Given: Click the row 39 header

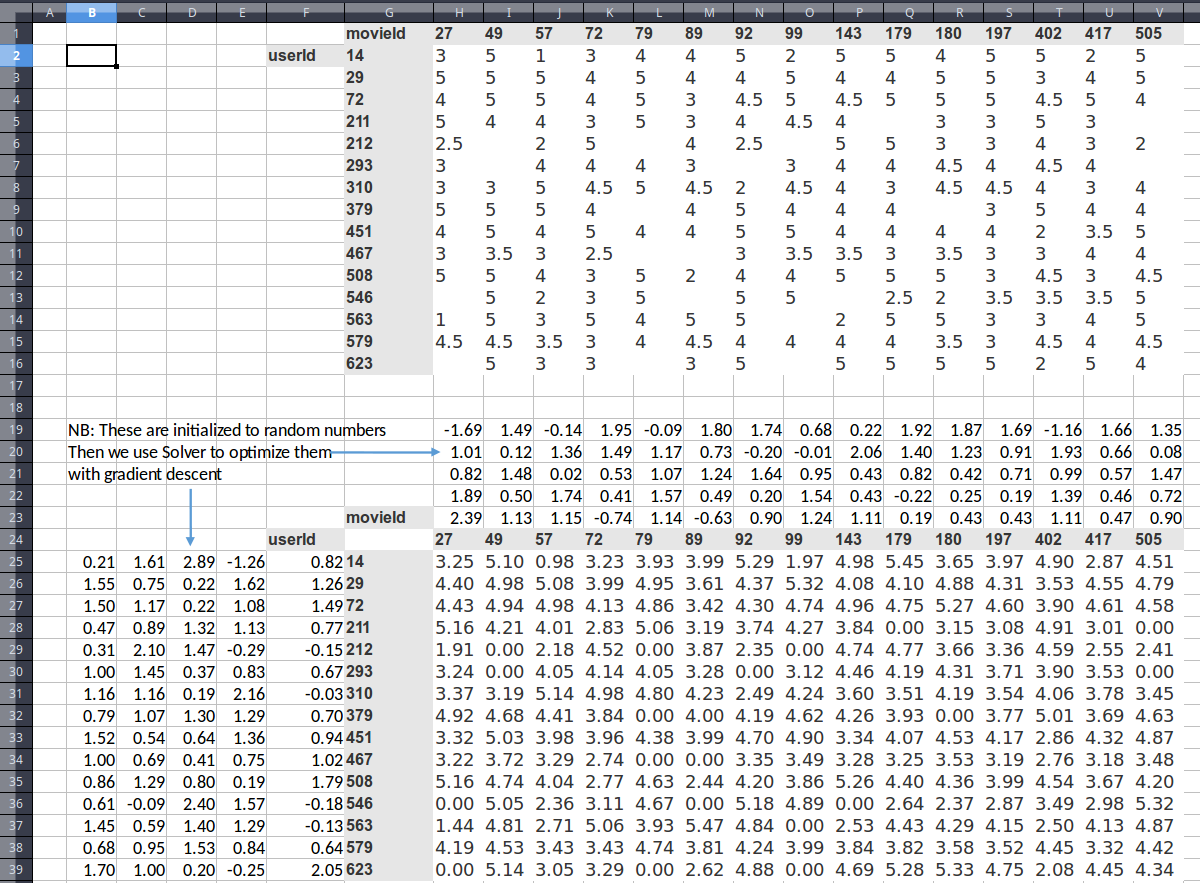Looking at the screenshot, I should coord(16,870).
